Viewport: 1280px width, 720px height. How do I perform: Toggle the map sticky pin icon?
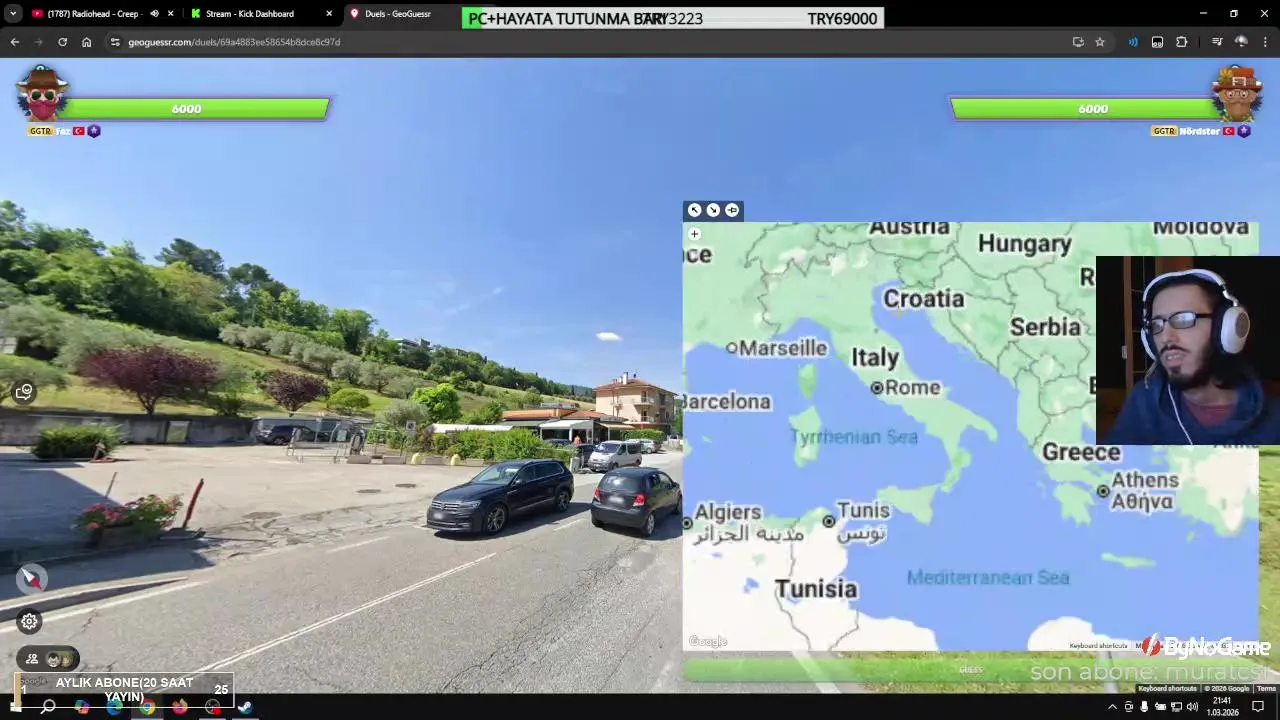(732, 210)
